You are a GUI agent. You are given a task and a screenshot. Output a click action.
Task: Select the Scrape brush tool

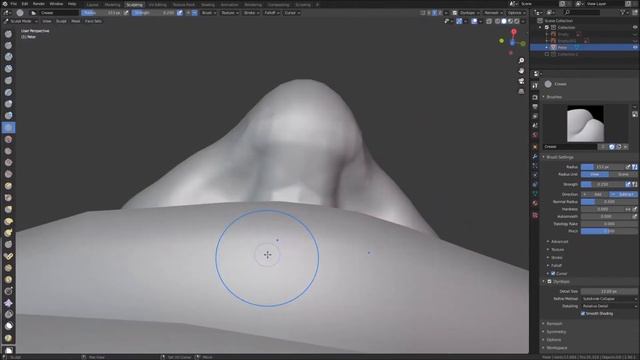point(8,174)
